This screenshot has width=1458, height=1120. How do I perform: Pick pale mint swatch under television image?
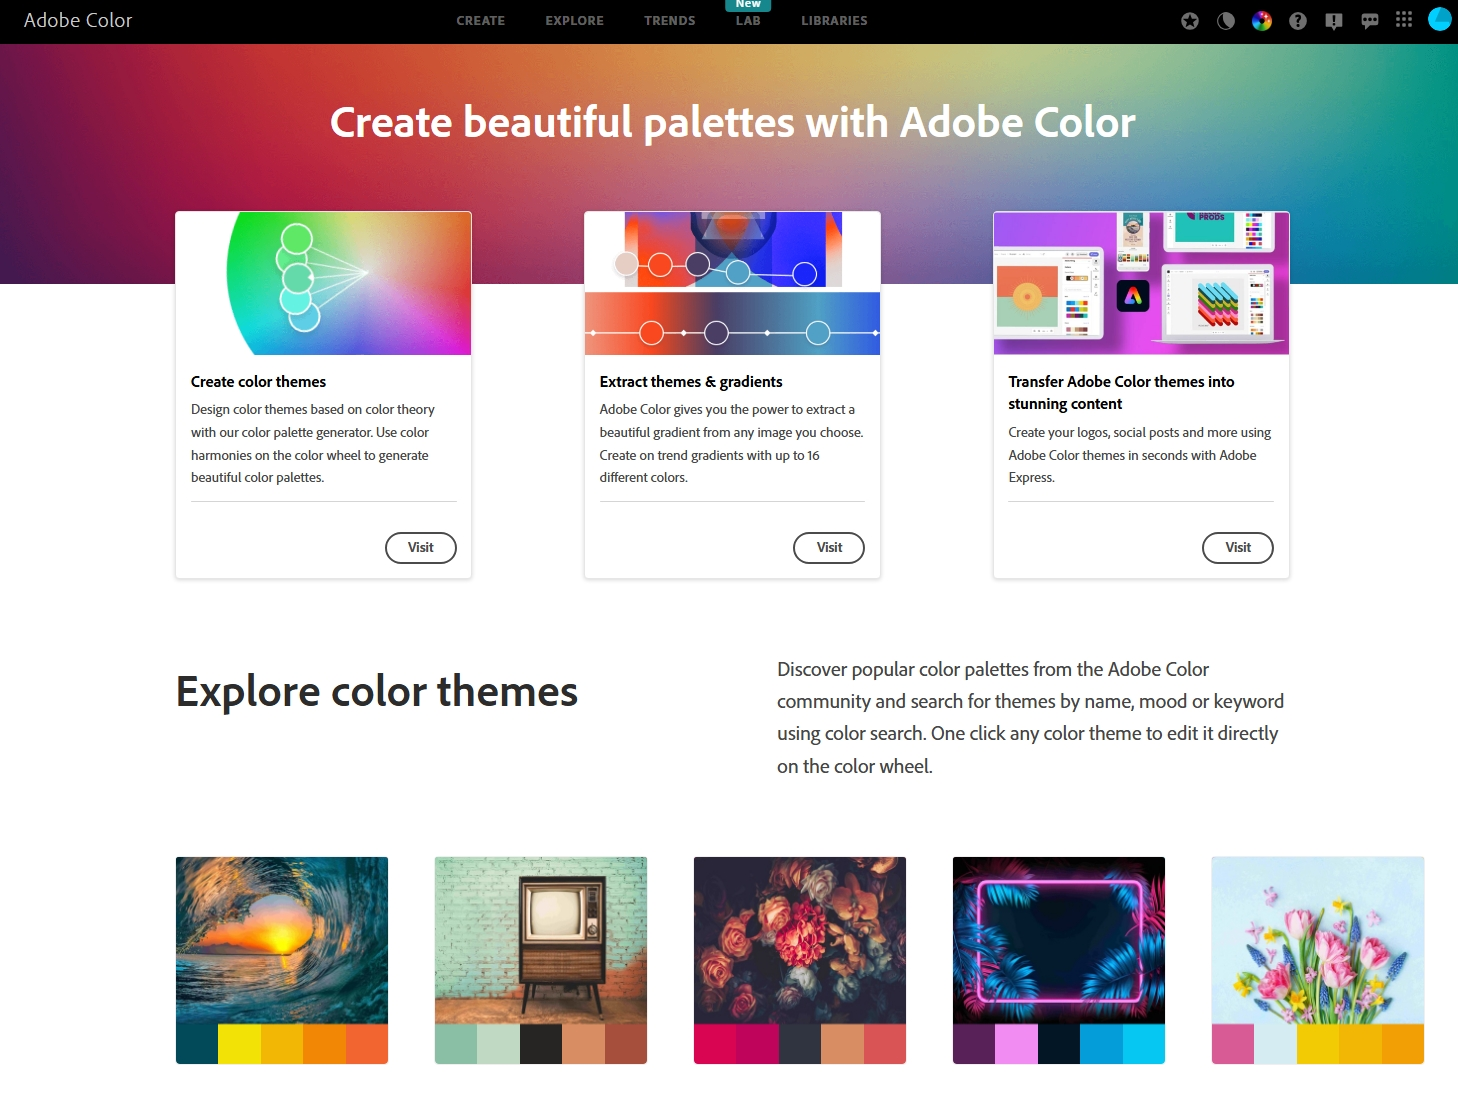click(x=499, y=1044)
